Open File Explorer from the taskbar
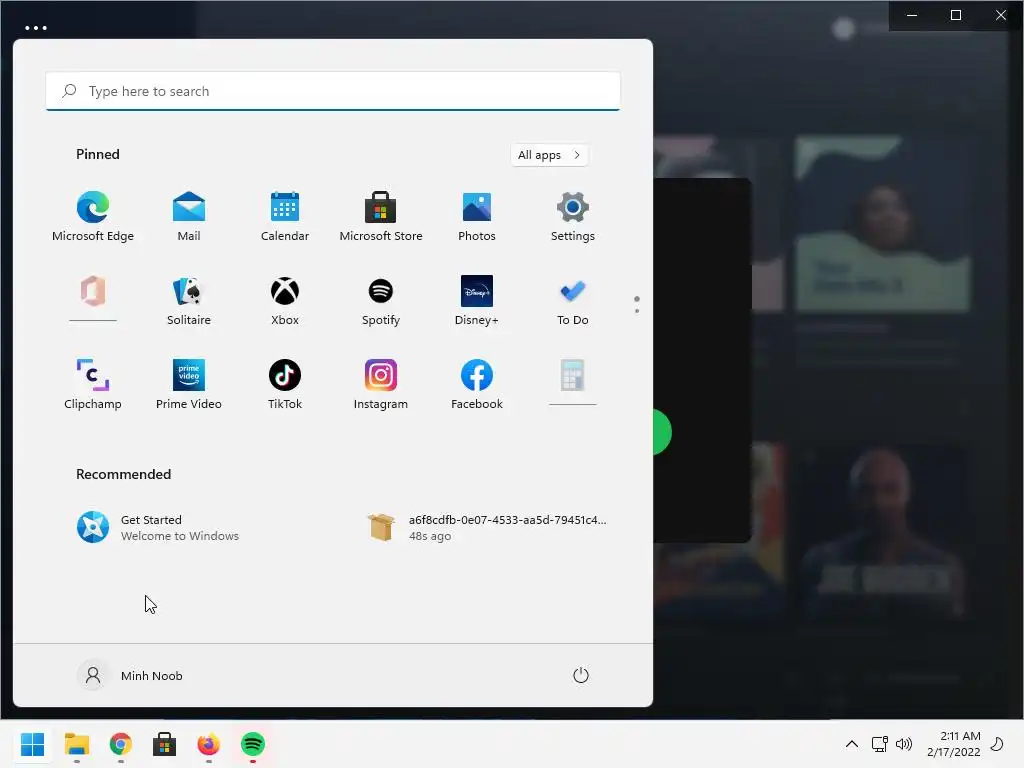1024x768 pixels. pyautogui.click(x=77, y=744)
